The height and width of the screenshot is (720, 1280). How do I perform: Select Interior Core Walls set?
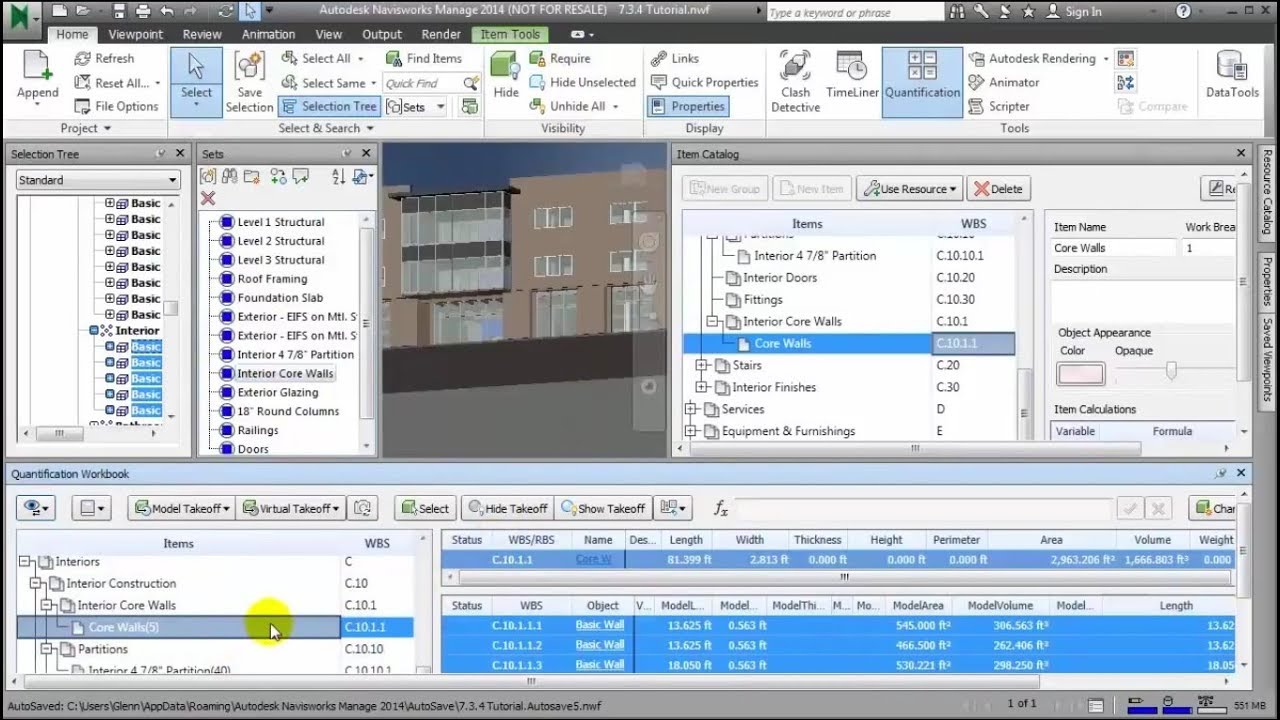pos(285,374)
